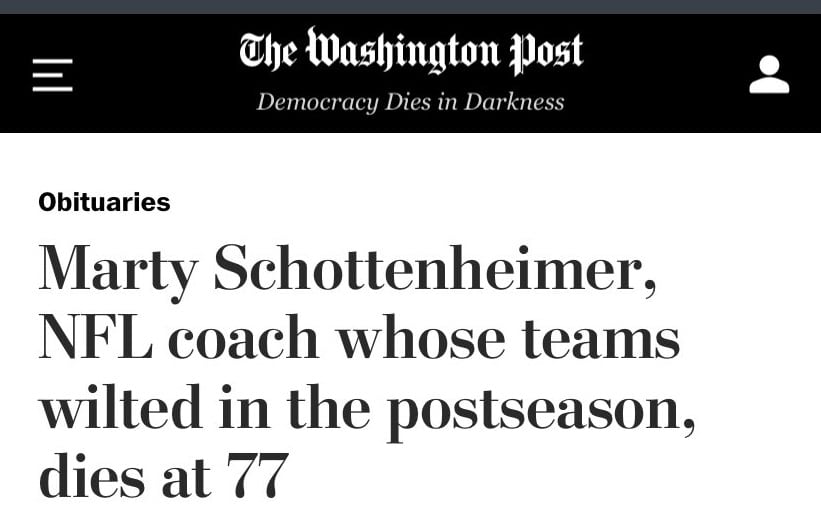Click the word 'Schottenheimer' in the headline
Image resolution: width=821 pixels, height=525 pixels.
click(435, 269)
